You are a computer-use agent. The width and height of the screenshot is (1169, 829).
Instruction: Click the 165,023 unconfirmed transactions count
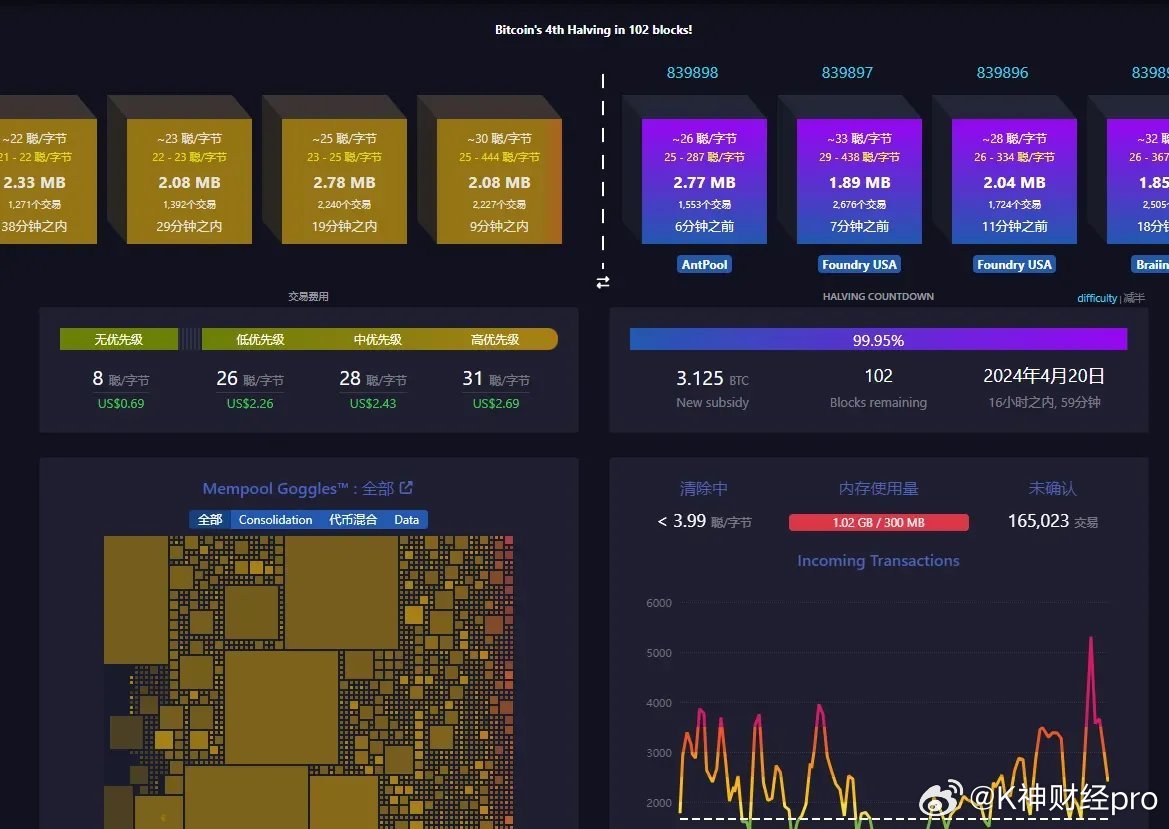pos(1053,521)
